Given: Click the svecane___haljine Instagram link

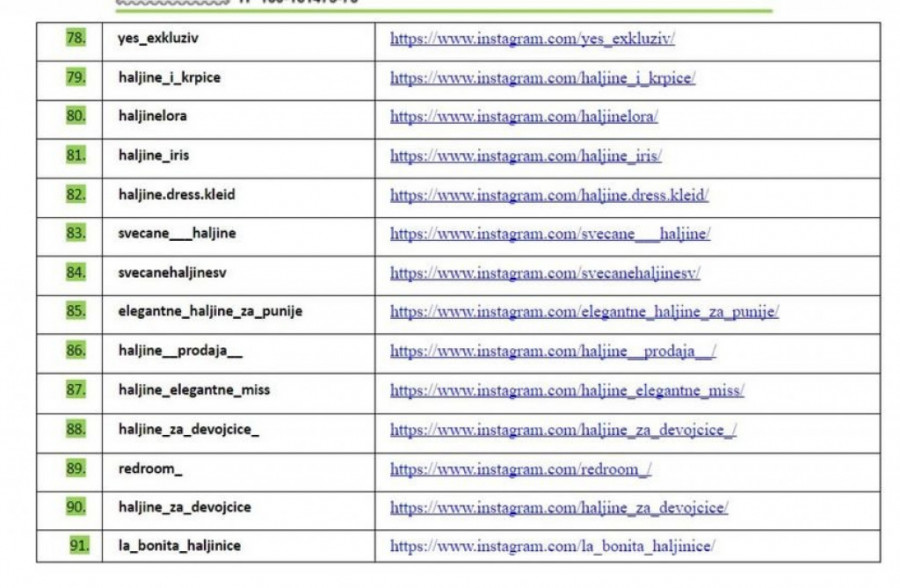Looking at the screenshot, I should pos(550,234).
